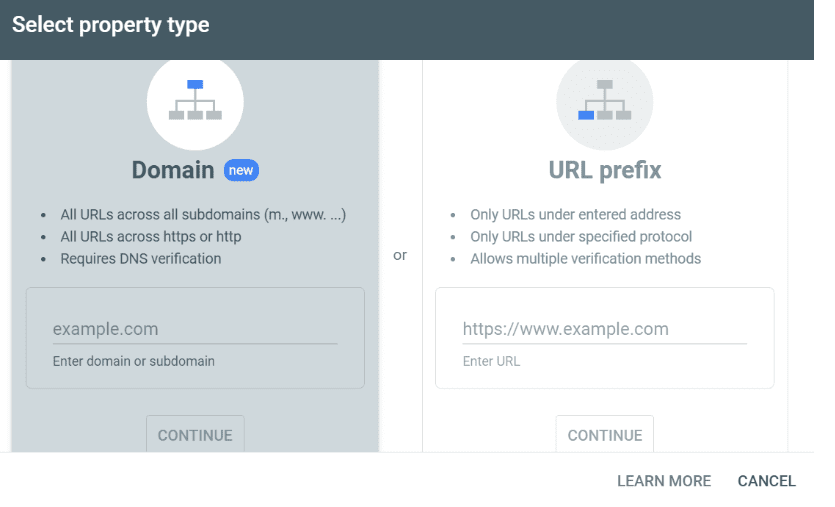This screenshot has height=507, width=835.
Task: Click "Only URLs under entered address" bullet
Action: (575, 215)
